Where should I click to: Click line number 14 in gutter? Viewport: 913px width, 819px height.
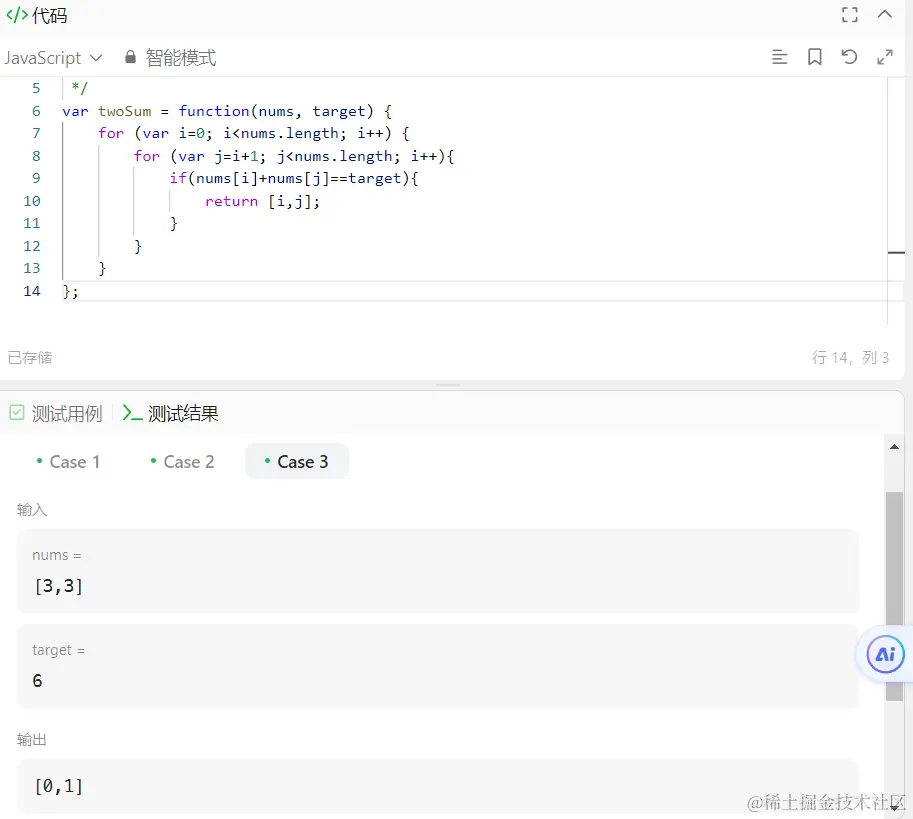coord(32,291)
